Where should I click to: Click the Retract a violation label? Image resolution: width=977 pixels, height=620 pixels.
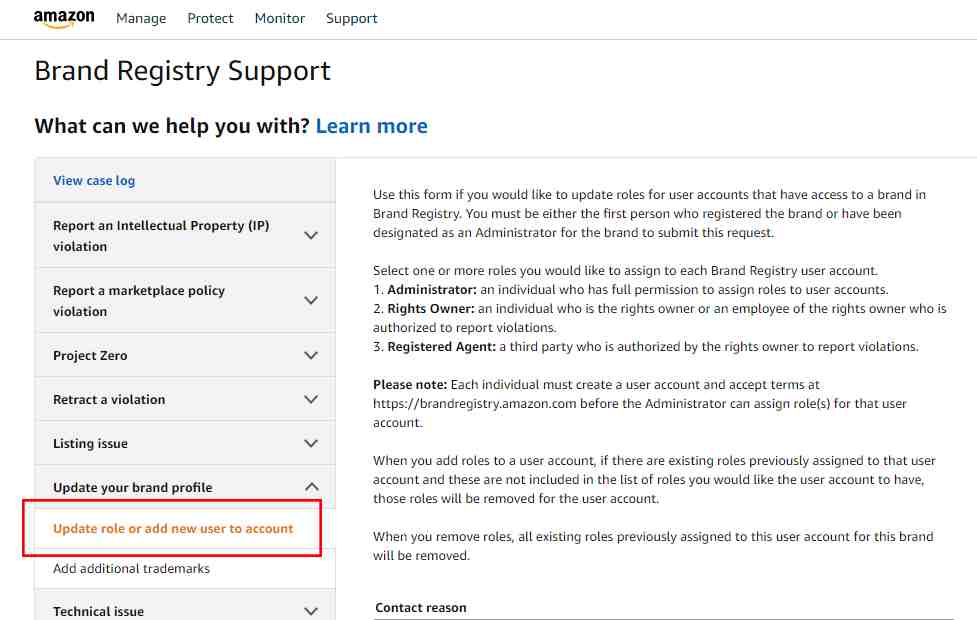[109, 399]
